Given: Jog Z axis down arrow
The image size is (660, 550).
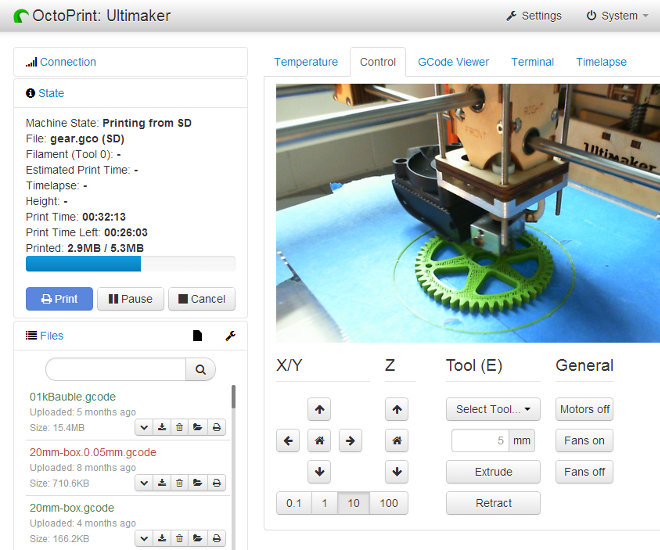Looking at the screenshot, I should click(x=397, y=472).
